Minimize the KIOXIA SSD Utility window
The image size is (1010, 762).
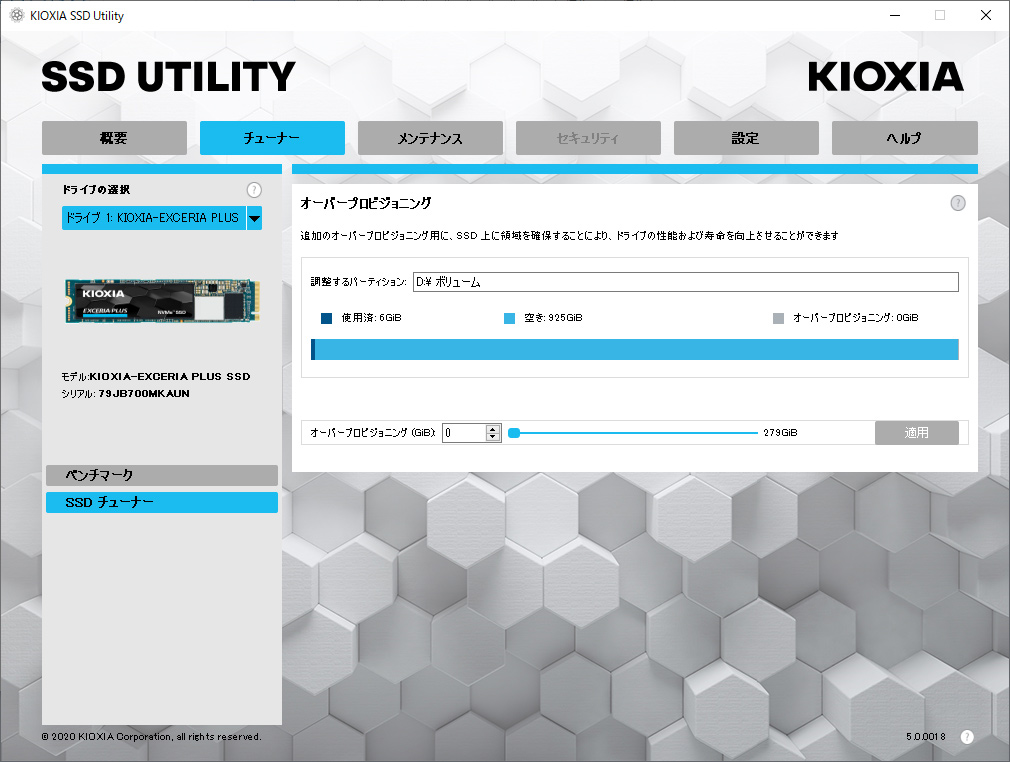895,15
